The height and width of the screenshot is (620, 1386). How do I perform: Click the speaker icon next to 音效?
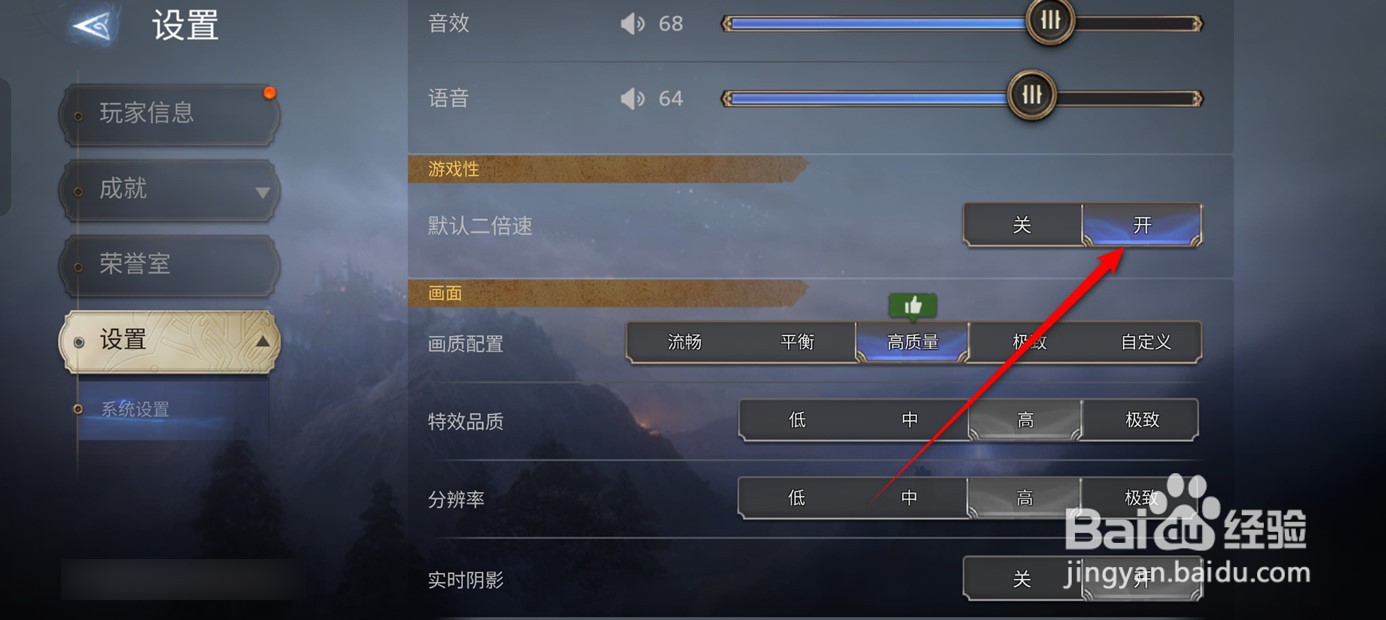point(633,23)
